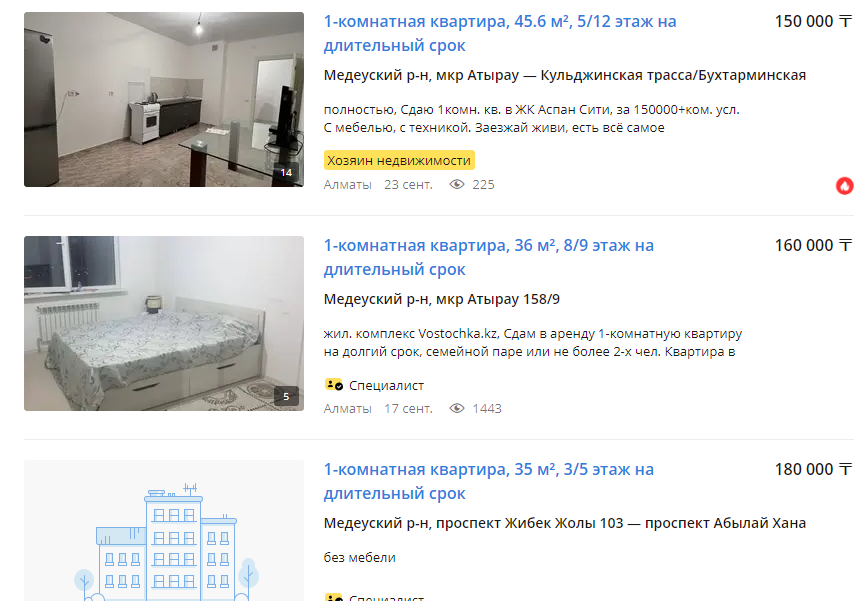Viewport: 866px width, 601px height.
Task: Click the eye views icon beside 225
Action: [x=457, y=184]
